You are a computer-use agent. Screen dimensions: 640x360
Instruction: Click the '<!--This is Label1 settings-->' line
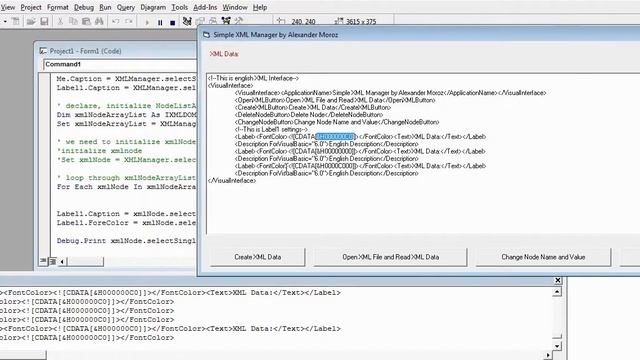tap(271, 129)
